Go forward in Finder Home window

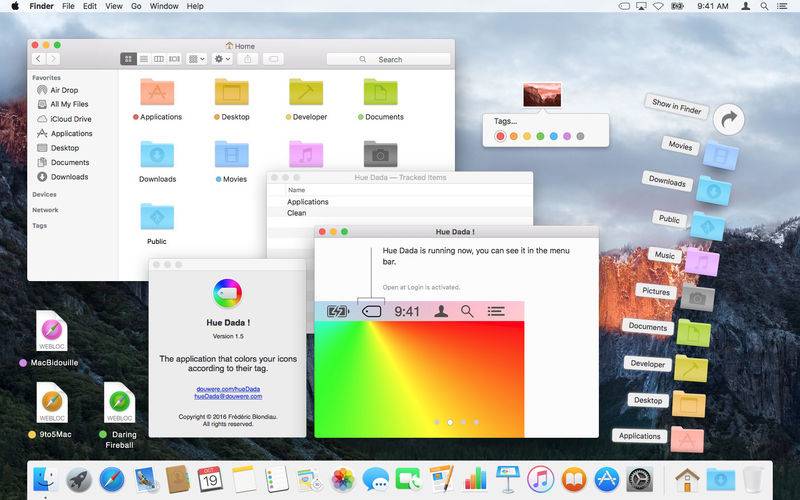pos(53,59)
